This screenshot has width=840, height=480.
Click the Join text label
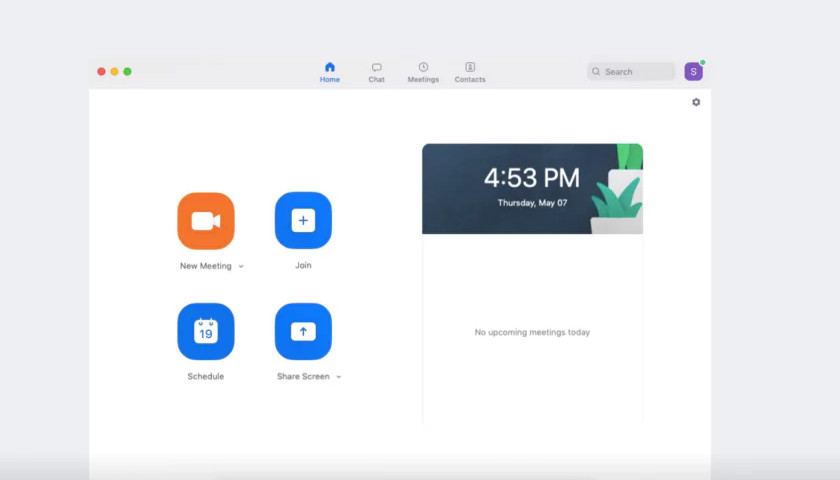(303, 265)
